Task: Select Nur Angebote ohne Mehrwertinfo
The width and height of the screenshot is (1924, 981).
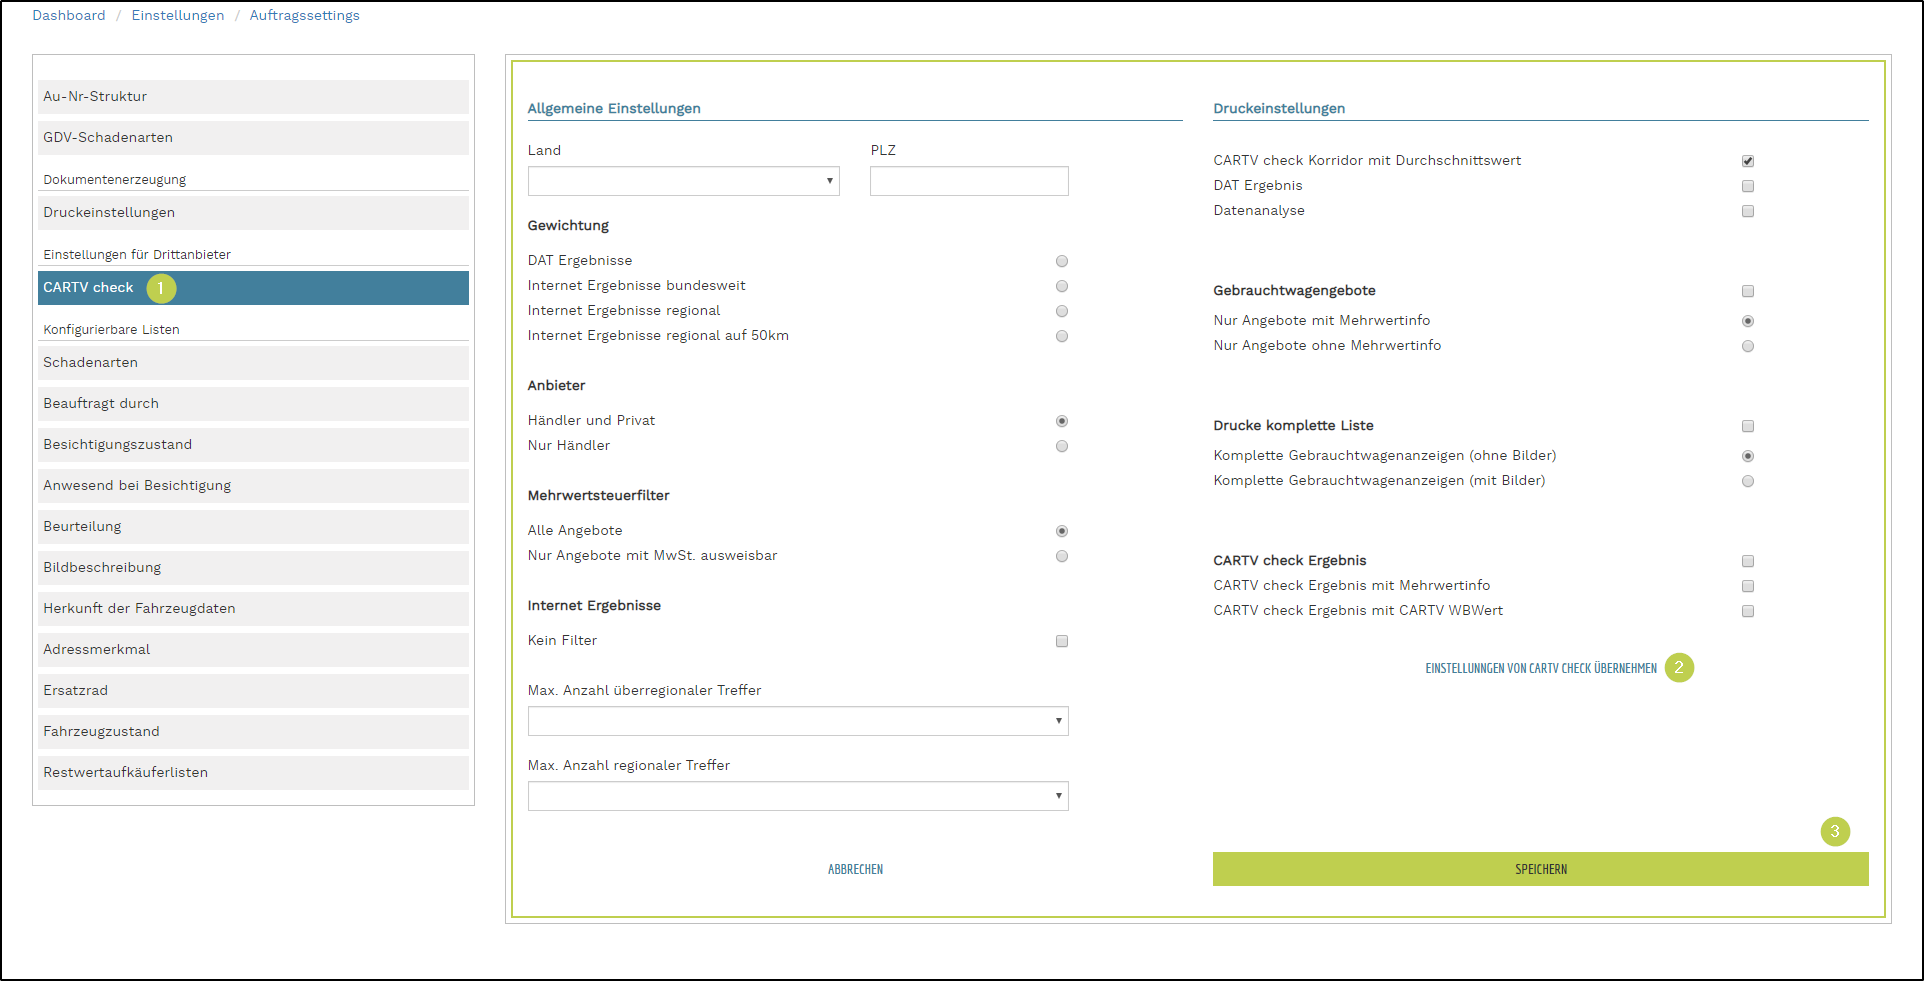Action: tap(1748, 346)
